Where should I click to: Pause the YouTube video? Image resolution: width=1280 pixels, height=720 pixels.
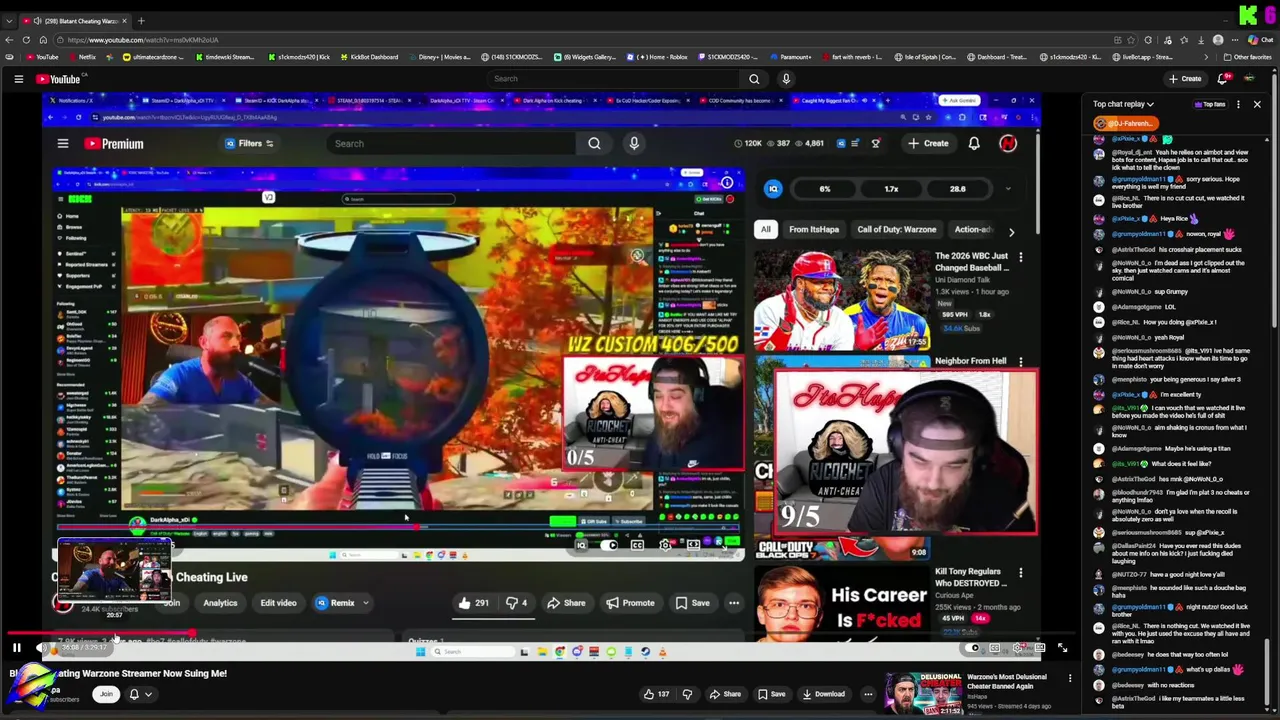(x=16, y=648)
